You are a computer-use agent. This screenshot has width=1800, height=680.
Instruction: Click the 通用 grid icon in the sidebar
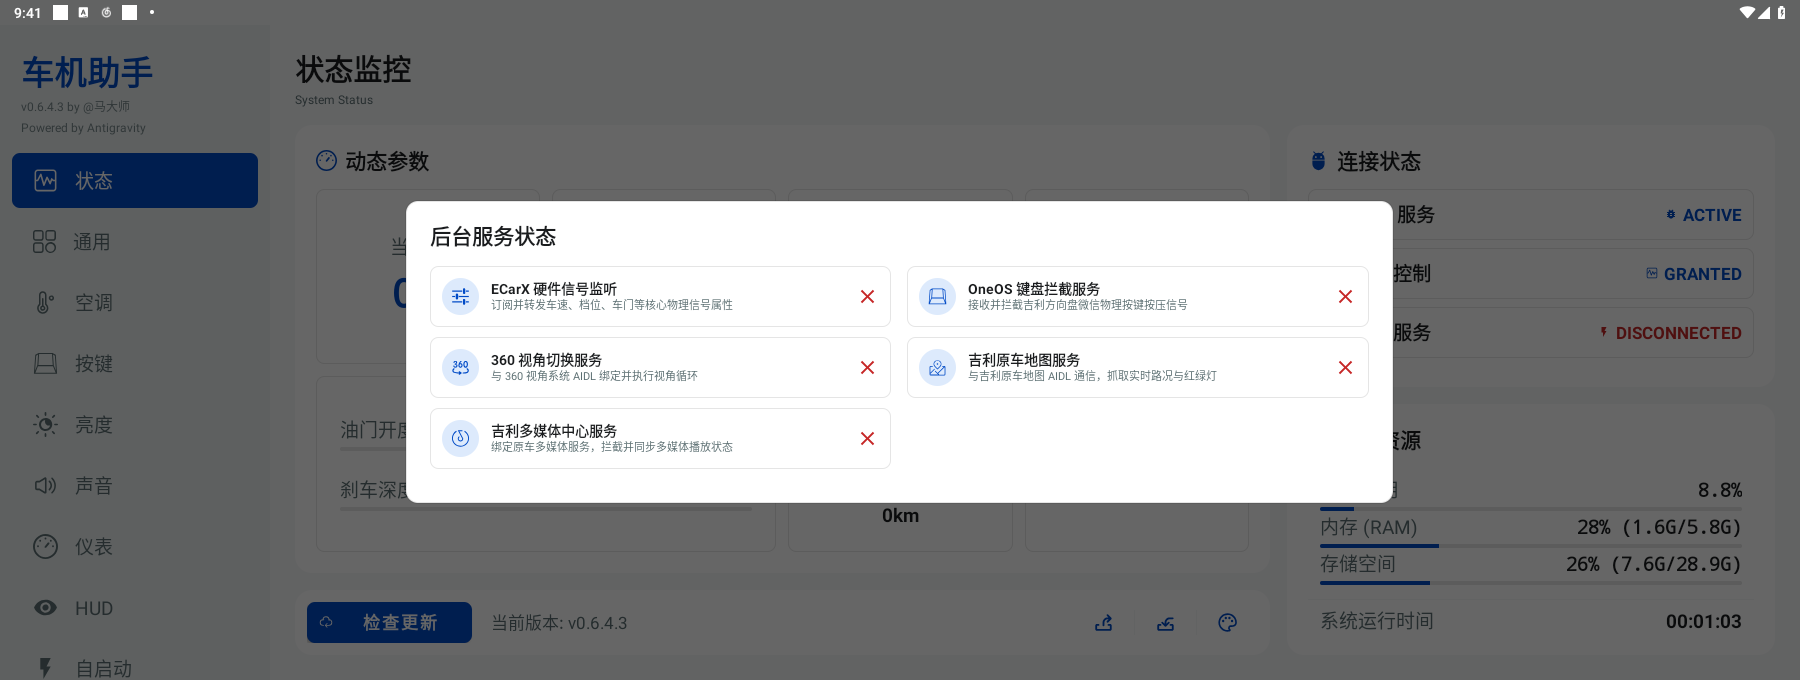click(44, 241)
